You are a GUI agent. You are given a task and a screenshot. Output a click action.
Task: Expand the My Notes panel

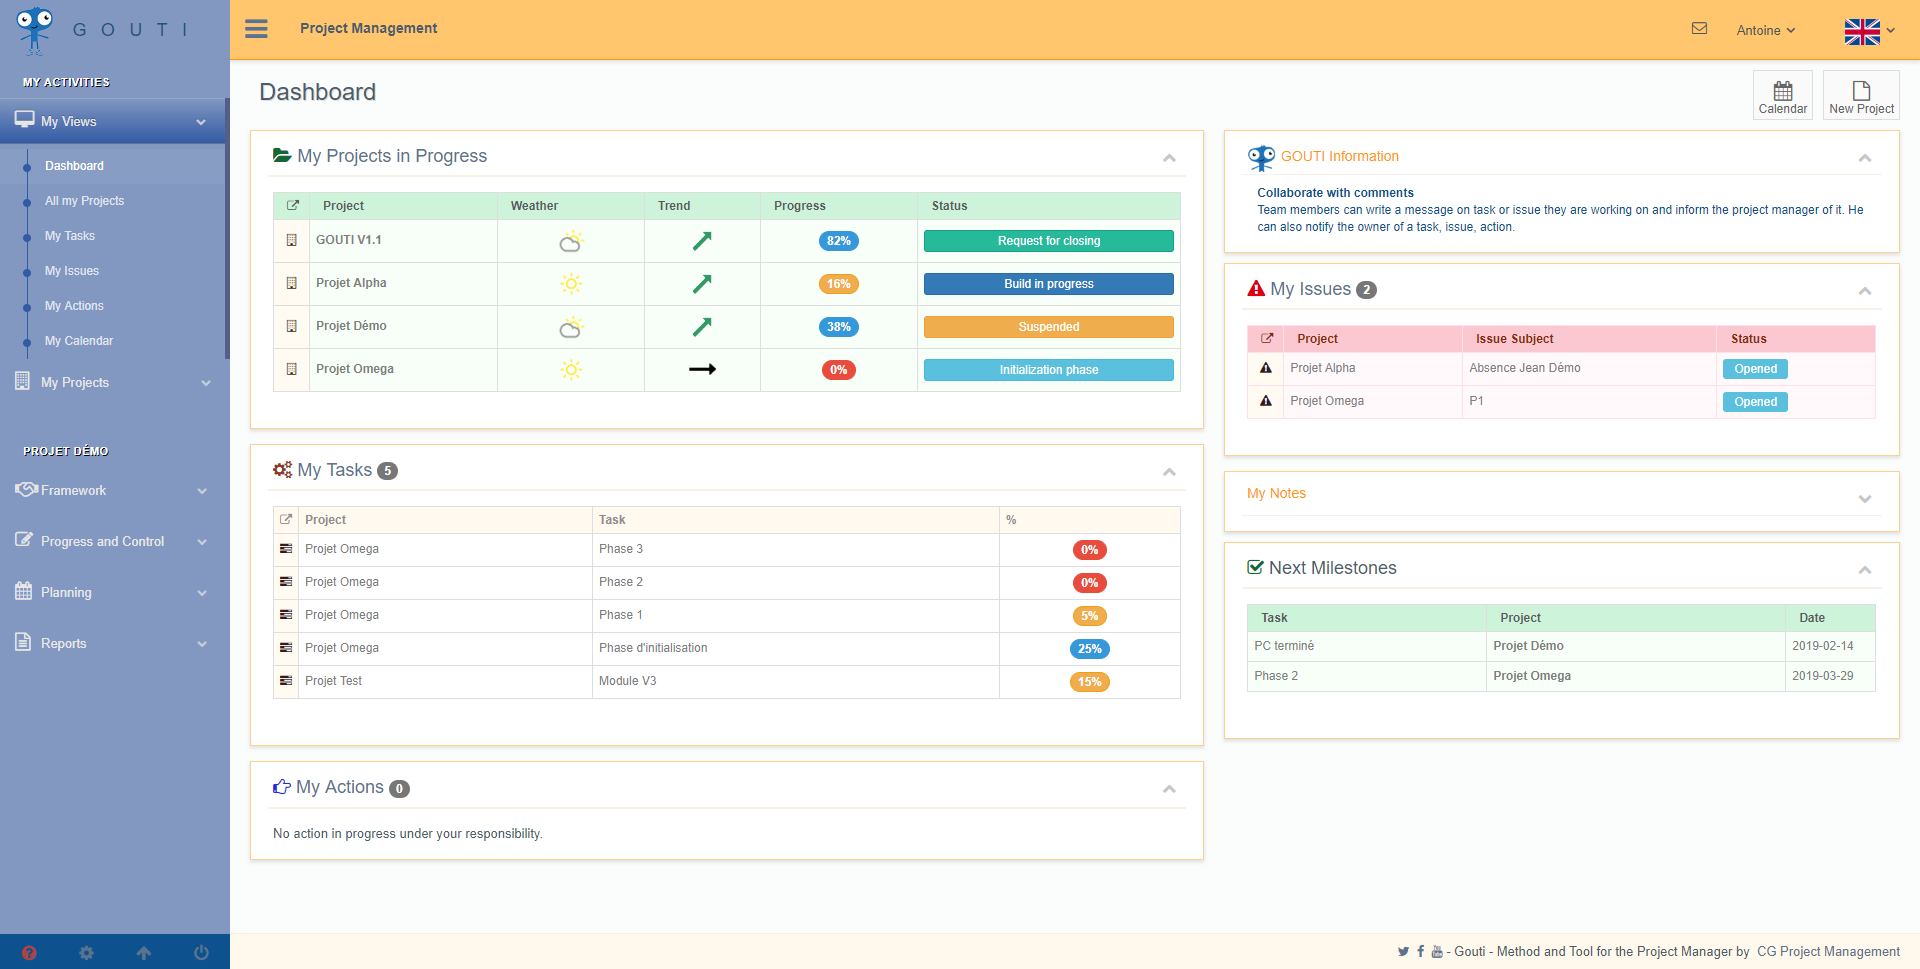click(x=1865, y=498)
